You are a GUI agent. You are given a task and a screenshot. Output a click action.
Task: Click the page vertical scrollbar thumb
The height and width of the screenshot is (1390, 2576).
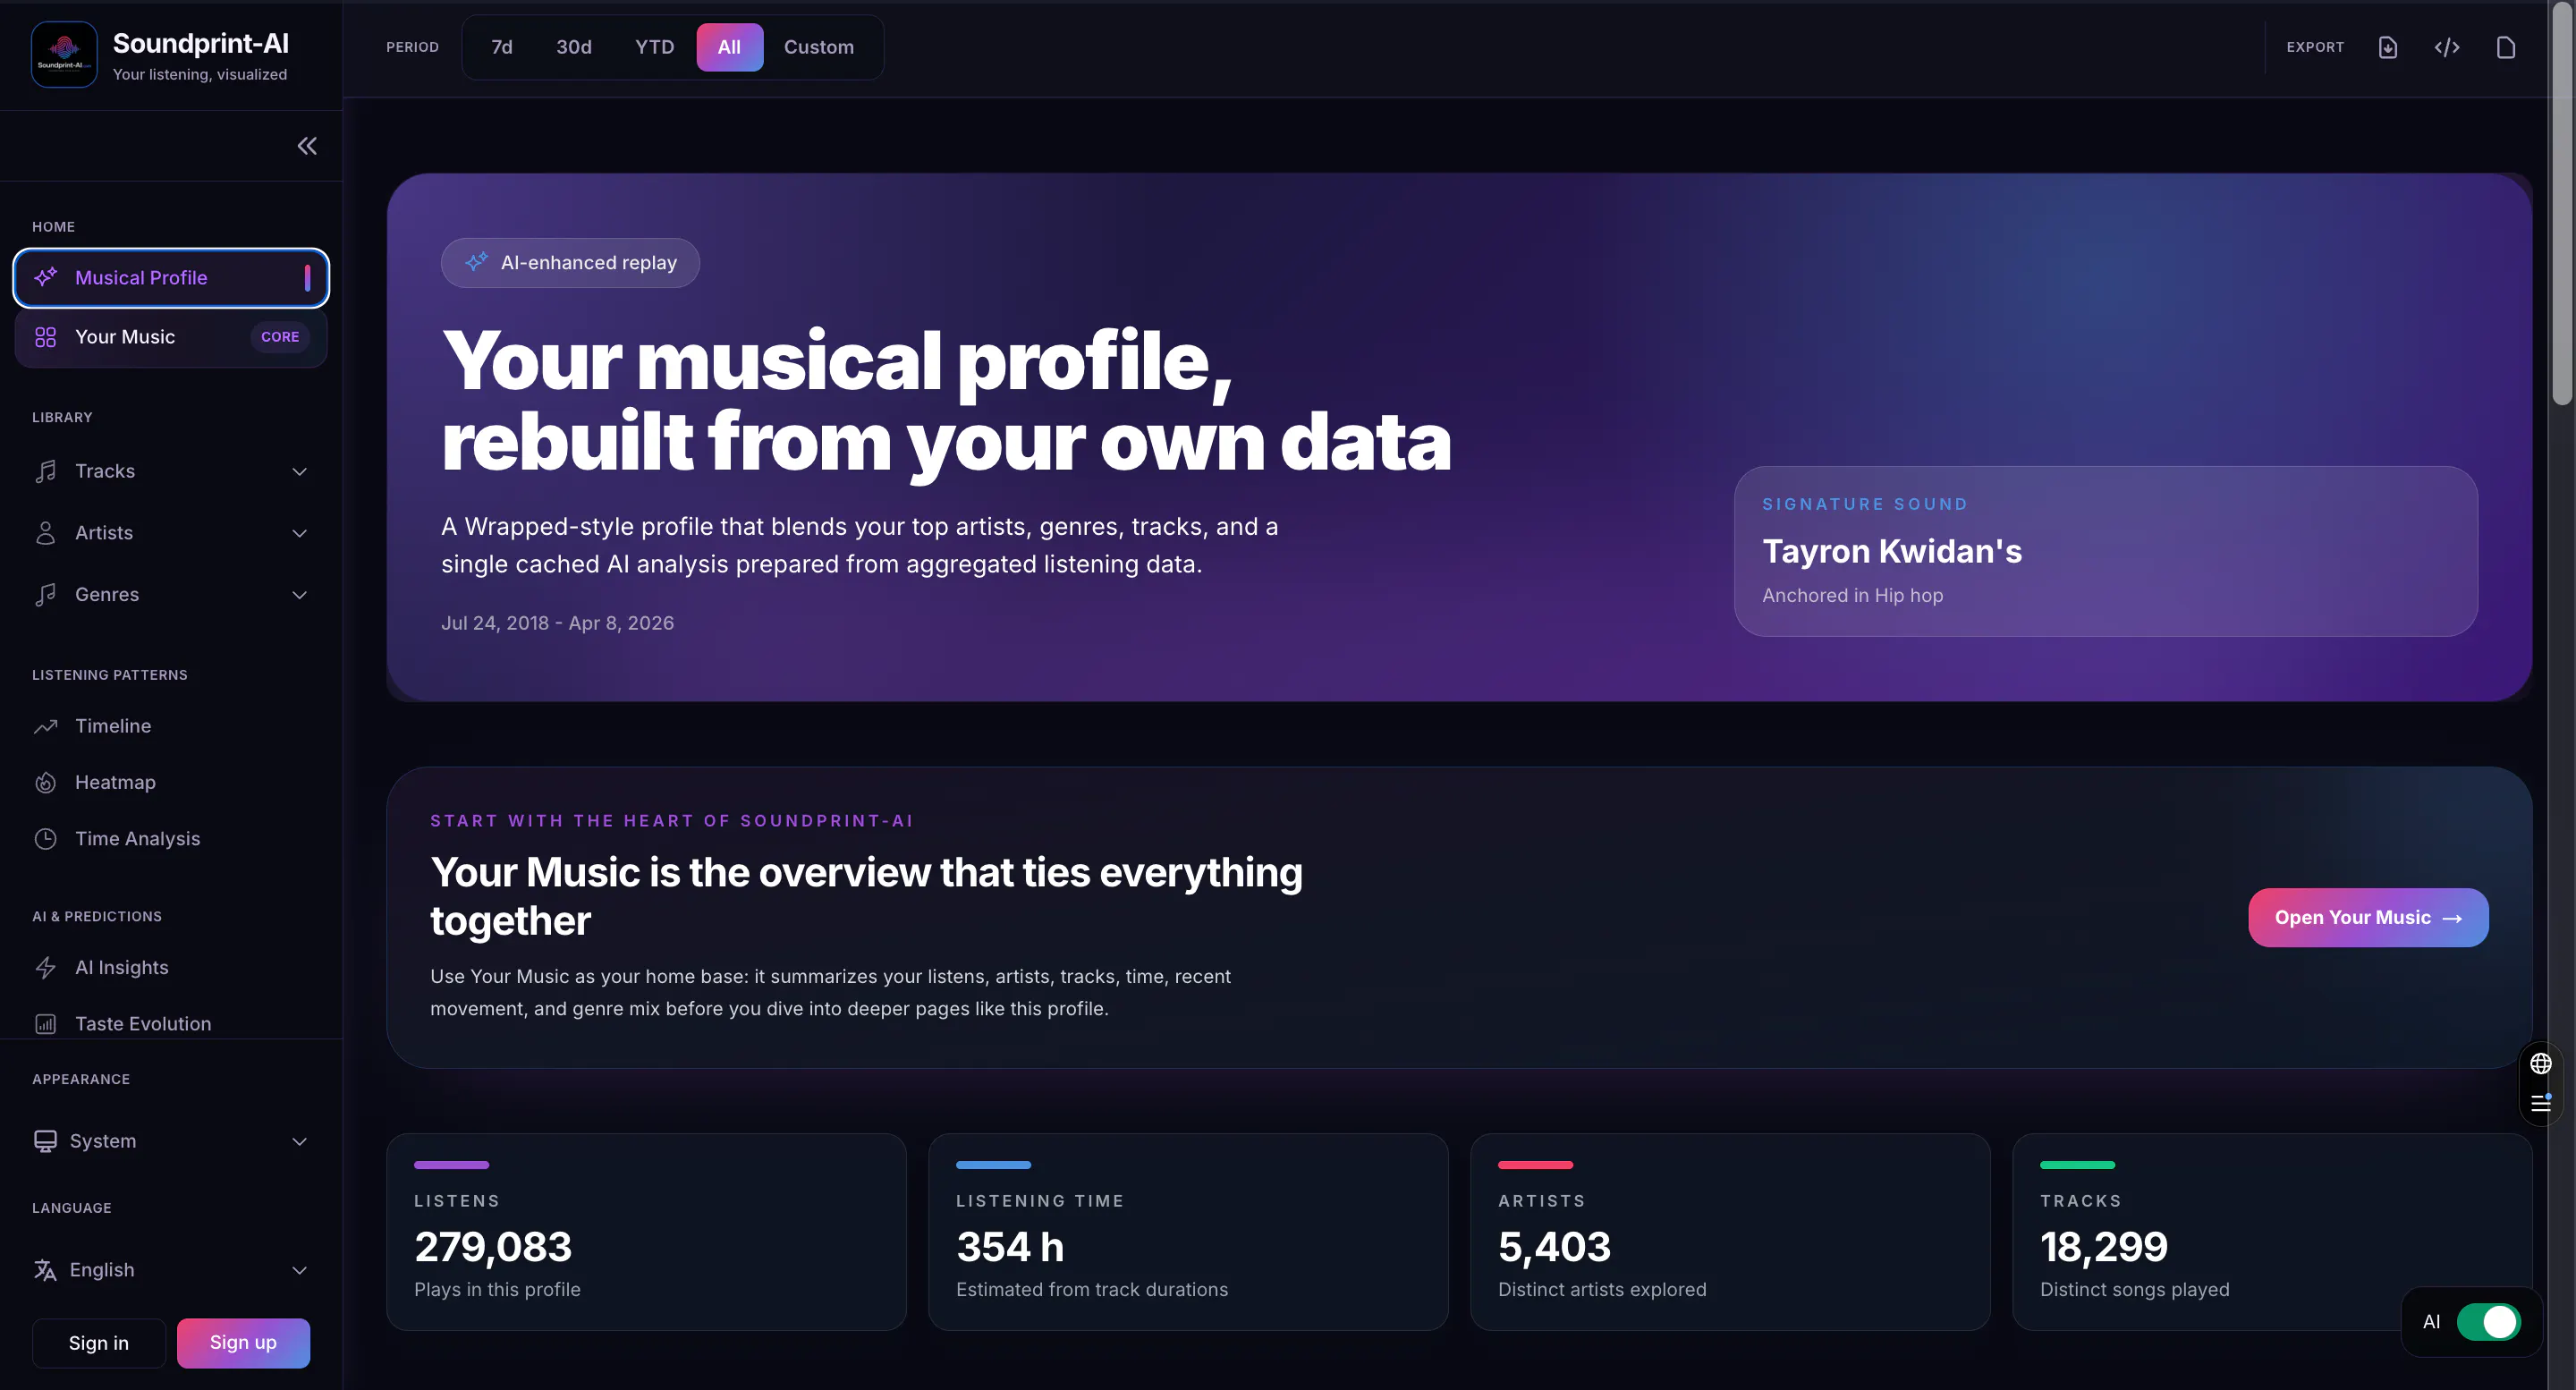(x=2562, y=205)
